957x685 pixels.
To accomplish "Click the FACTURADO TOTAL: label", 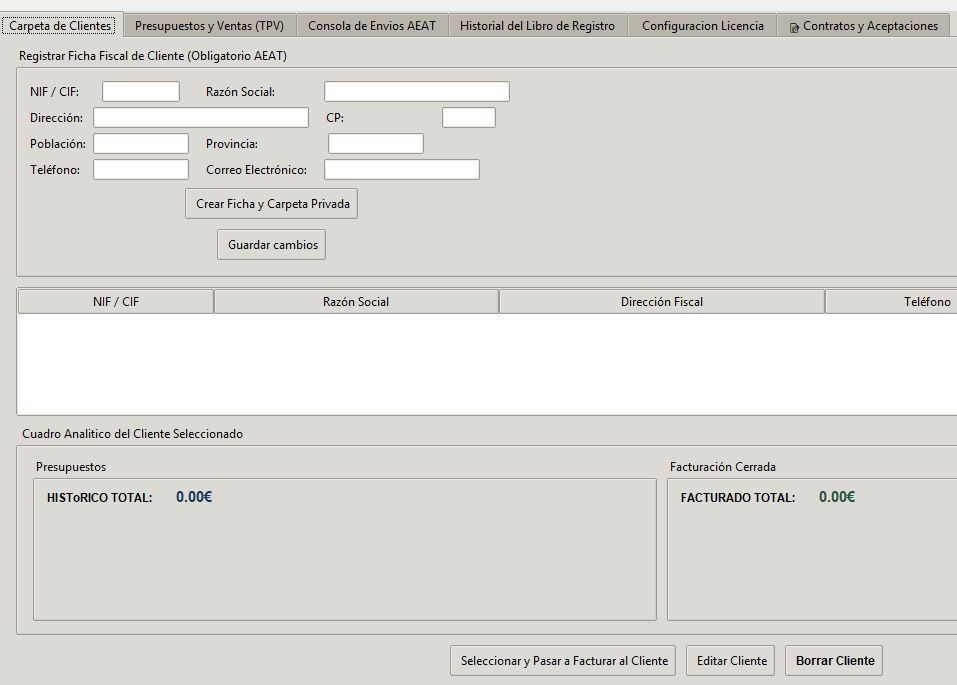I will (x=738, y=498).
